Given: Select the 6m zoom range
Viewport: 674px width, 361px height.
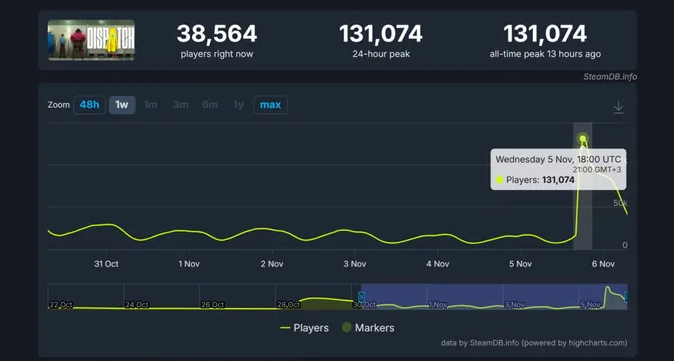Looking at the screenshot, I should (x=210, y=105).
